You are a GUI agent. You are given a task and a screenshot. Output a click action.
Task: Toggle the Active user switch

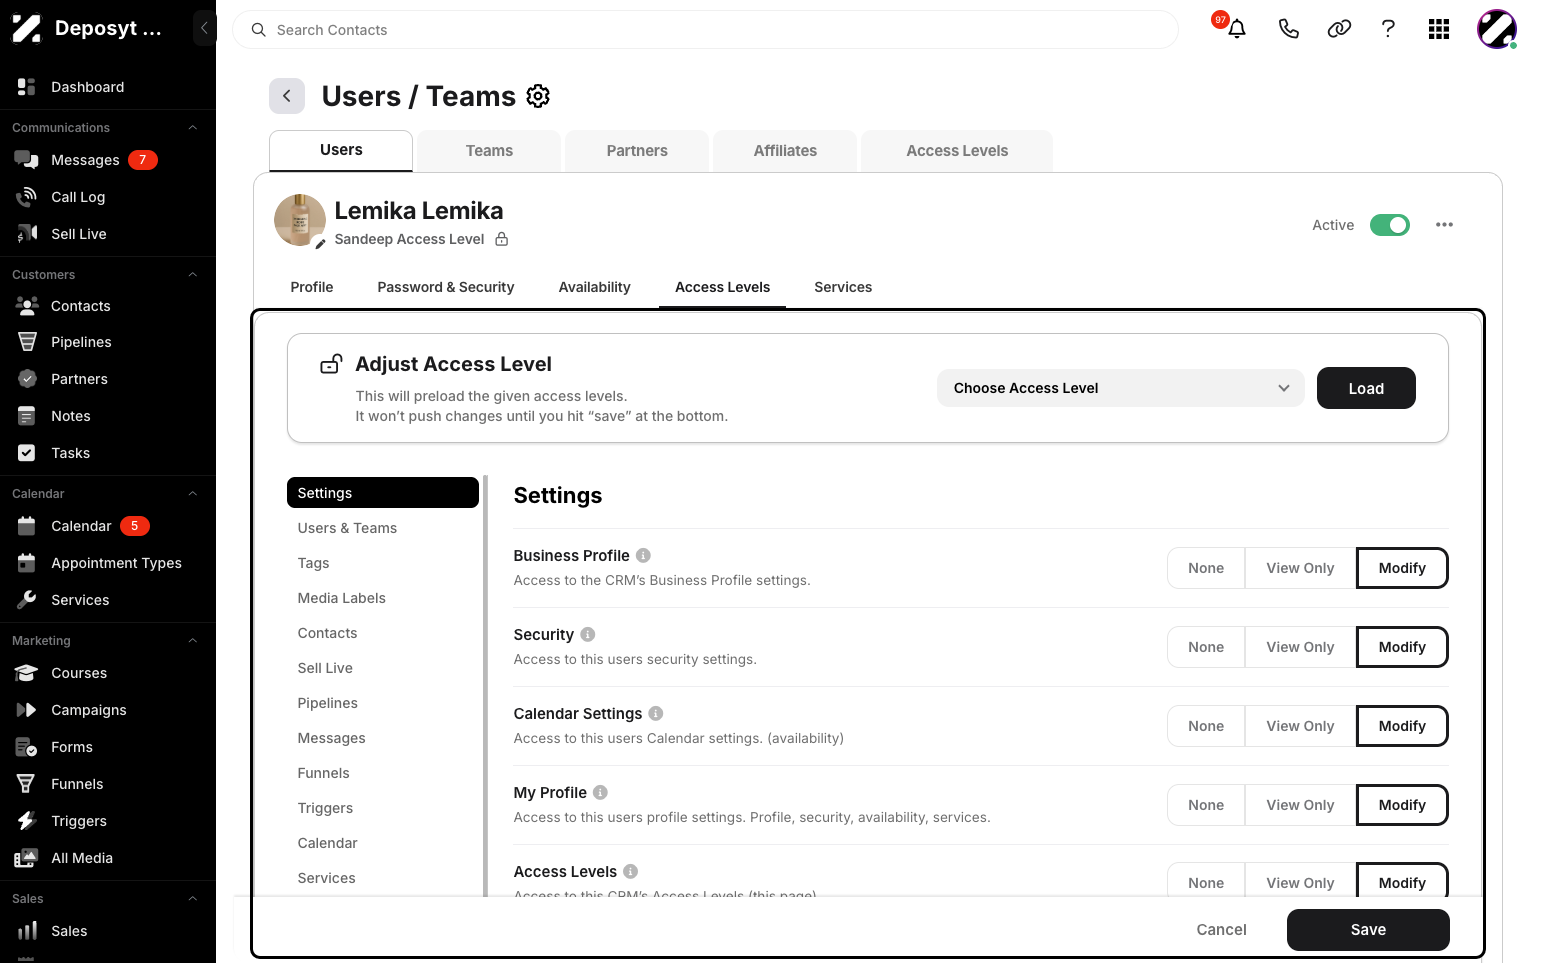click(x=1389, y=225)
